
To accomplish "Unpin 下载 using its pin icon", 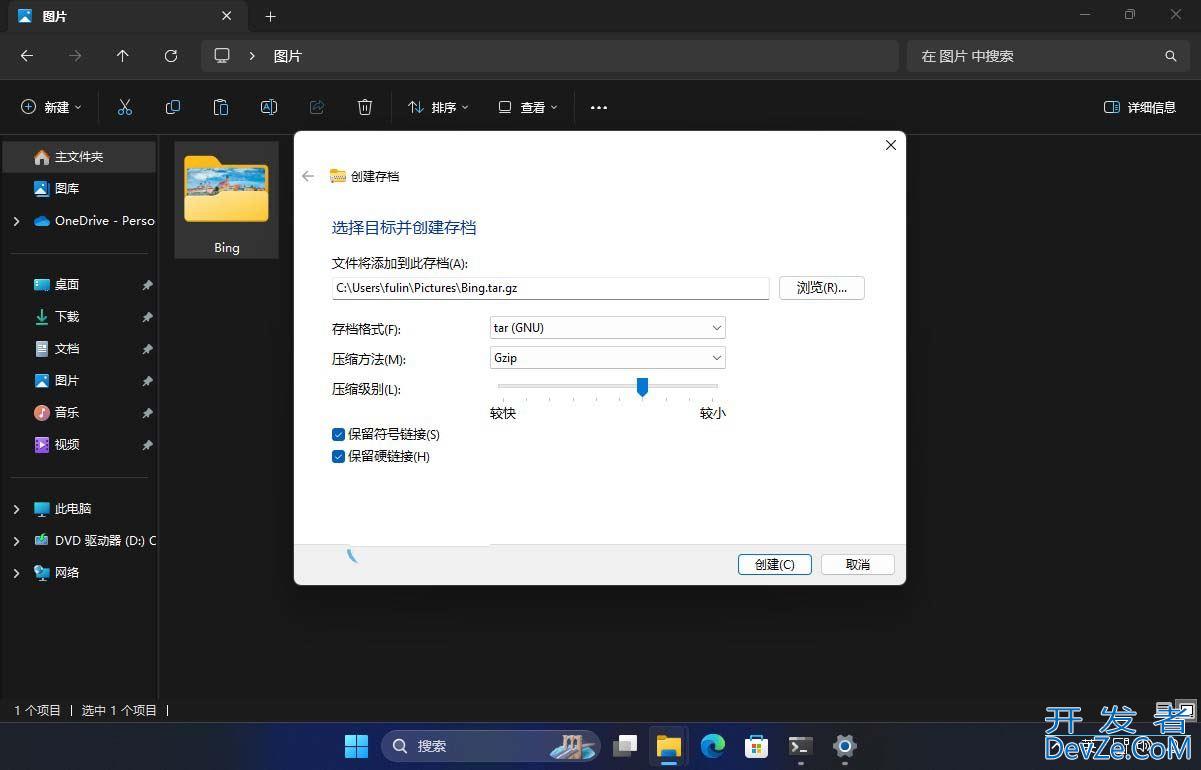I will click(x=147, y=317).
